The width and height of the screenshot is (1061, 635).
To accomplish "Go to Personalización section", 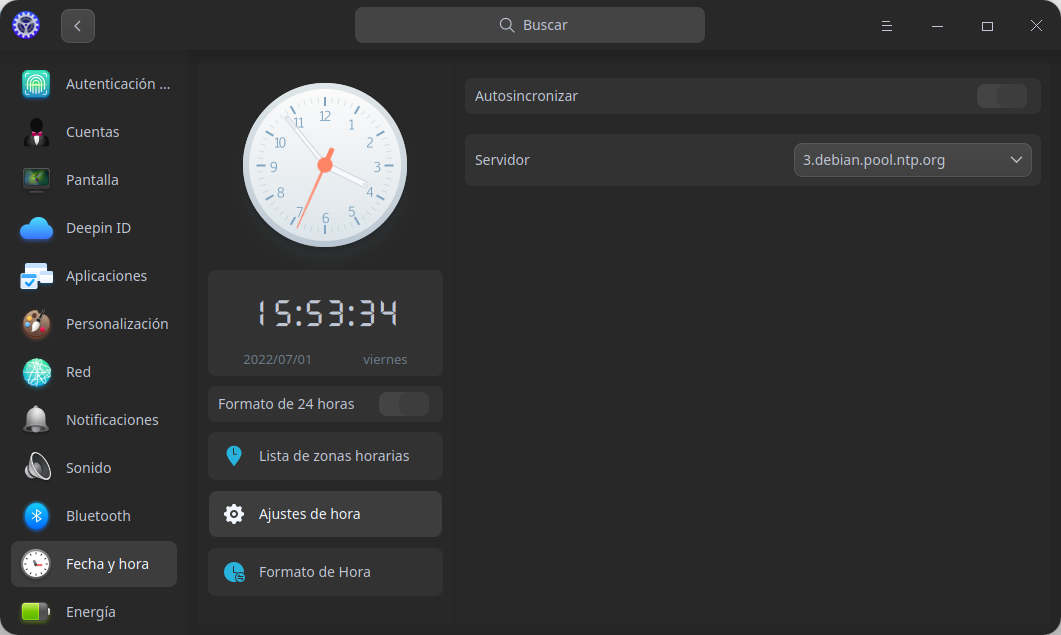I will coord(93,324).
